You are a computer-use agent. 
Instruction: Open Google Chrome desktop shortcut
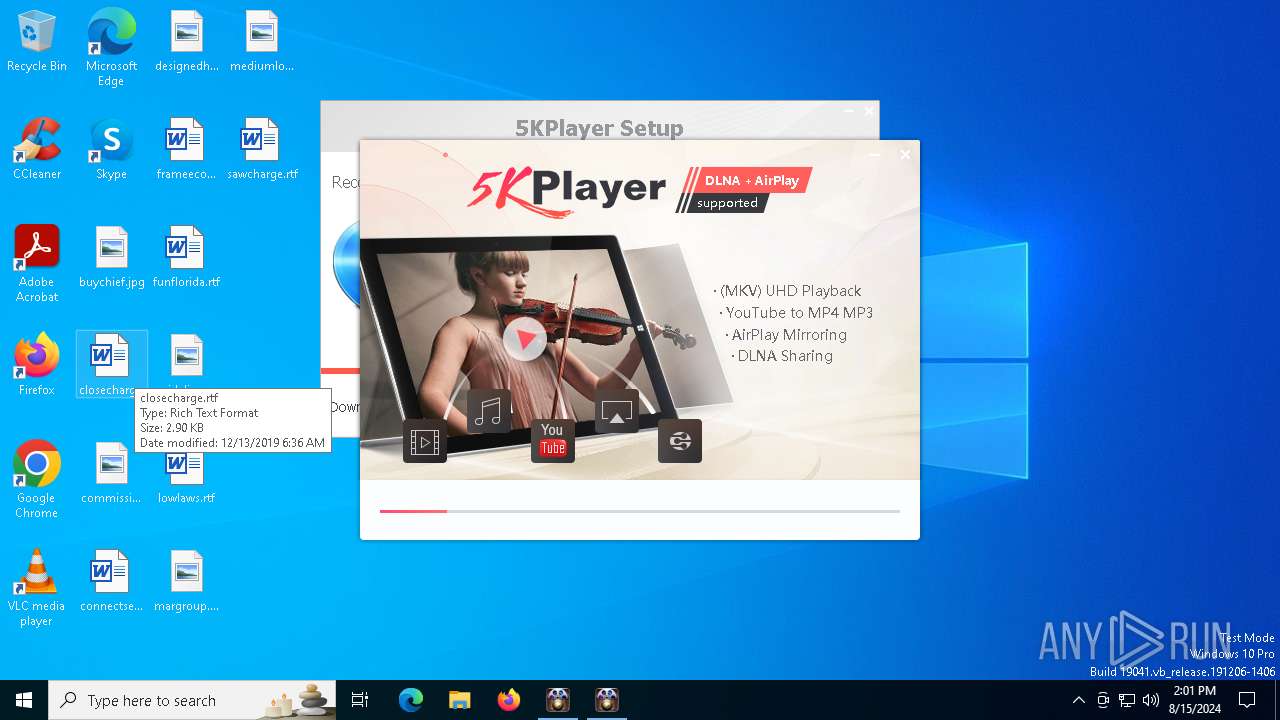click(x=37, y=480)
